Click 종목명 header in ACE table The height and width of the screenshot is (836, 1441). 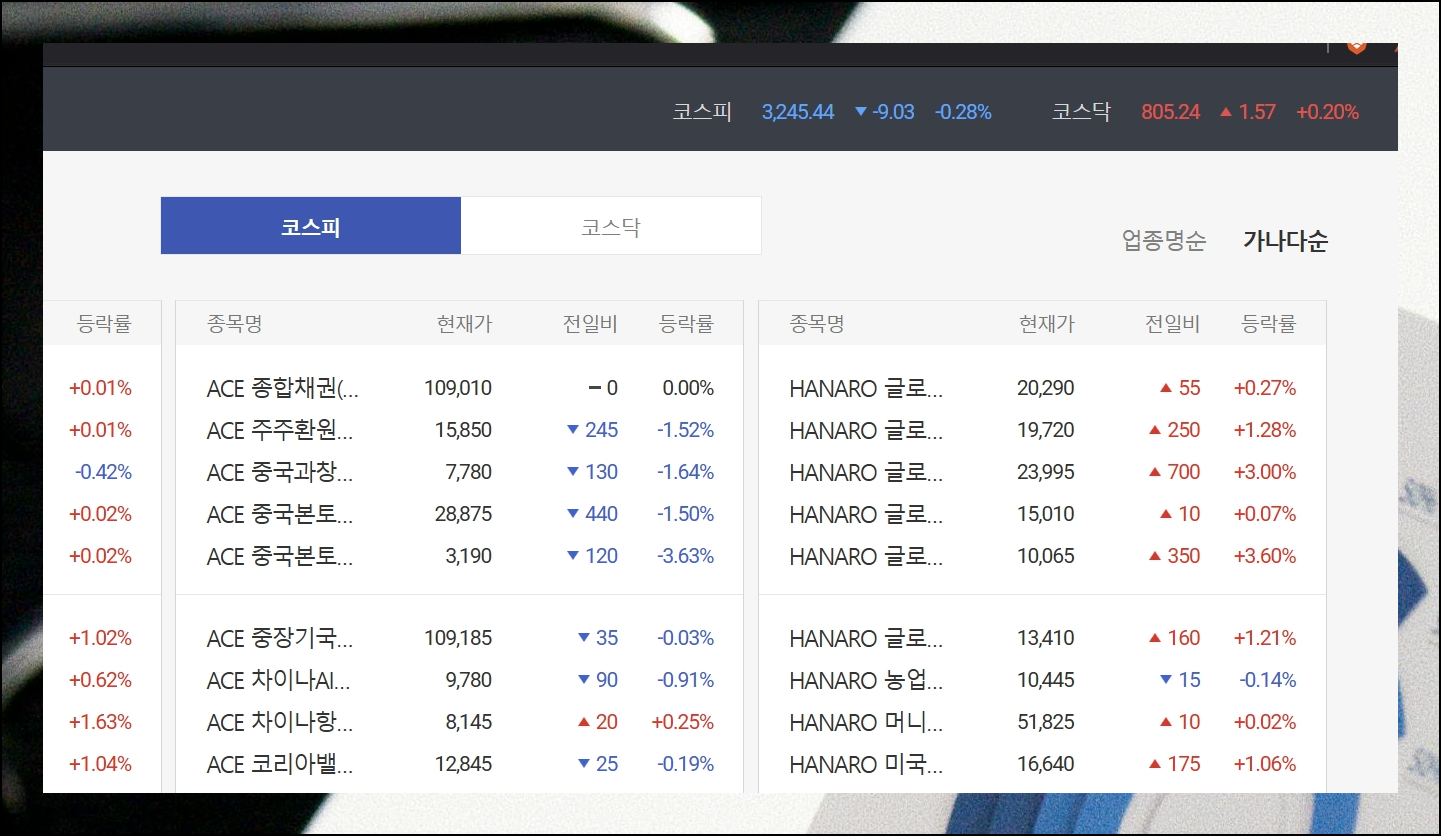click(234, 324)
